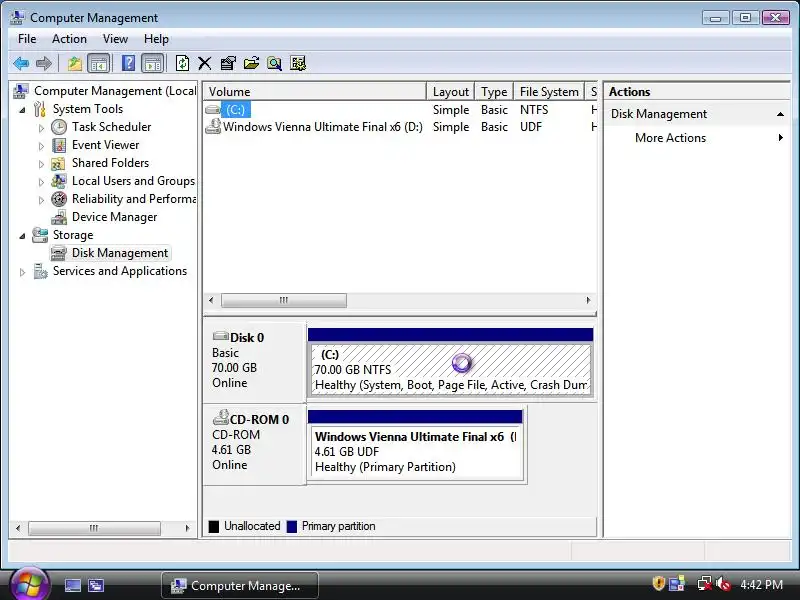Click the black Unallocated legend swatch
Screen dimensions: 800x600
[214, 527]
